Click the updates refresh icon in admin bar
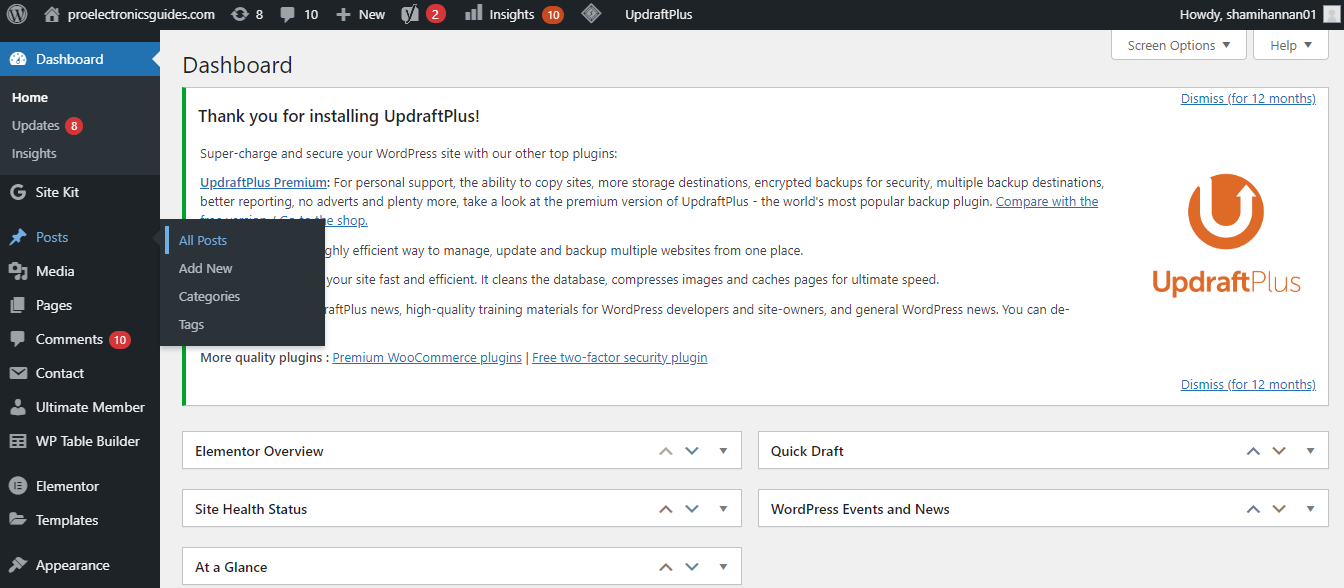 click(239, 14)
